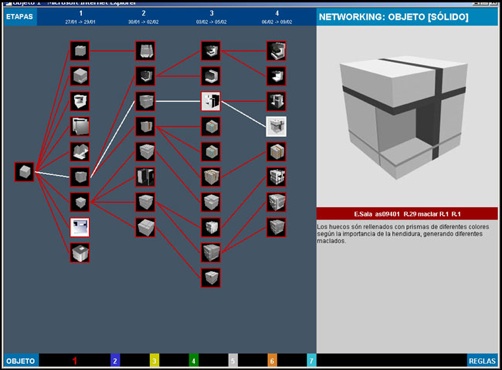This screenshot has height=370, width=502.
Task: Click the OBJETO label in bottom bar
Action: (x=21, y=361)
